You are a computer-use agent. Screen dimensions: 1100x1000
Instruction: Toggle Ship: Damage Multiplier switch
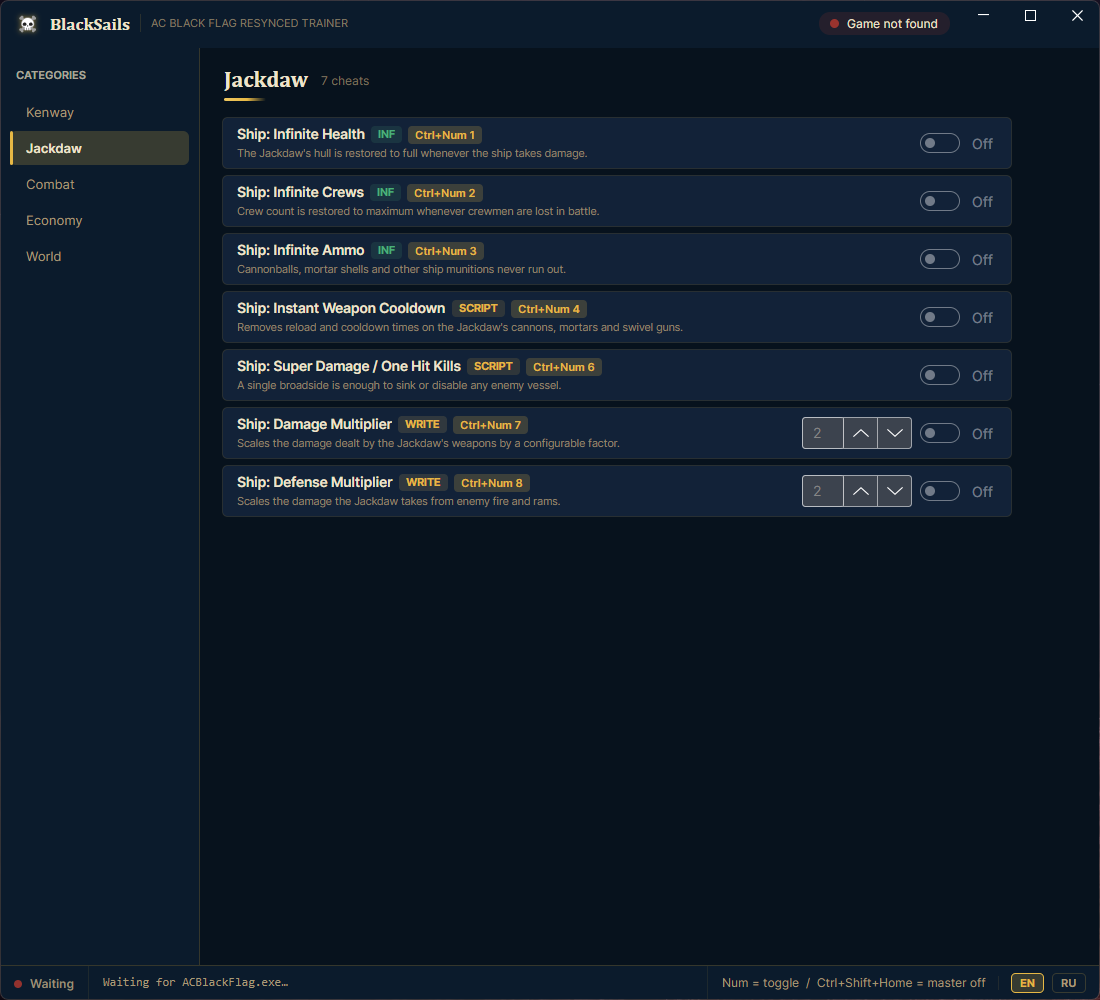pyautogui.click(x=939, y=433)
